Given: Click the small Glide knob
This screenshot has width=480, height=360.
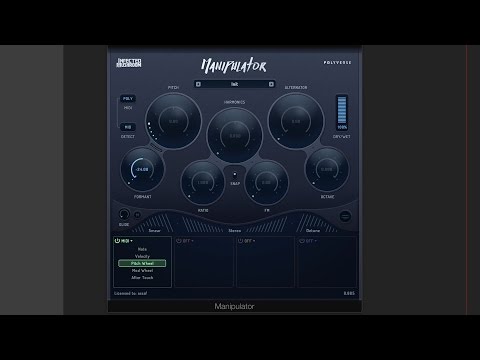Looking at the screenshot, I should tap(124, 214).
